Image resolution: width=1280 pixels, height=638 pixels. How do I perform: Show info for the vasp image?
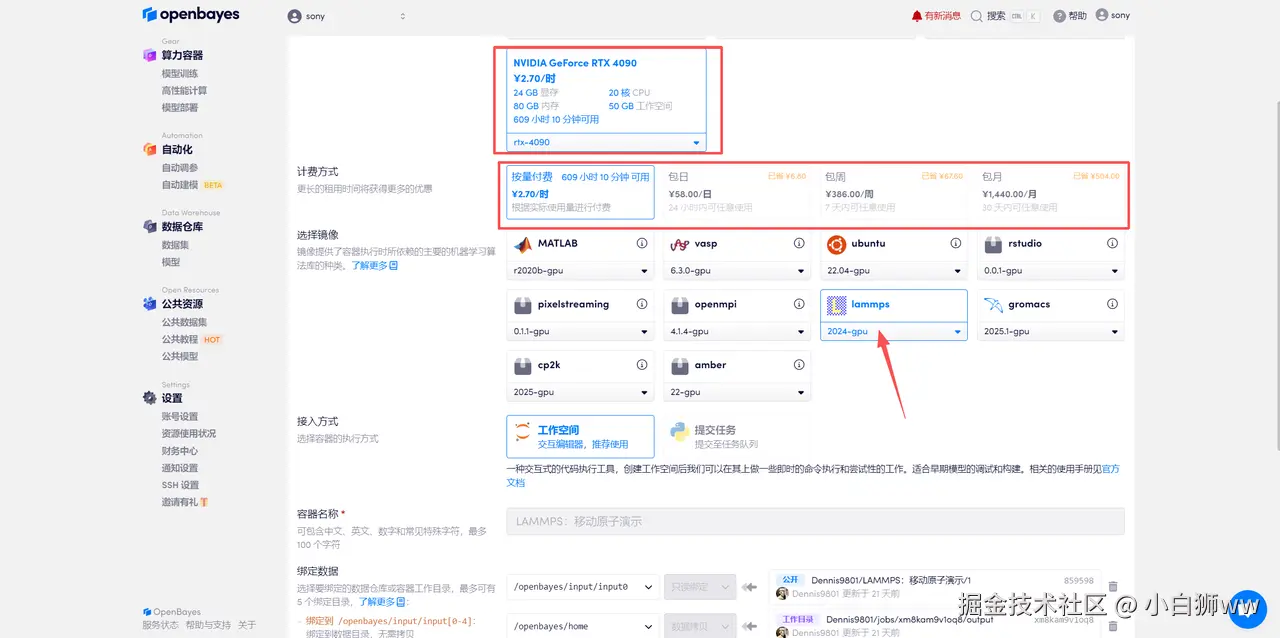(799, 243)
